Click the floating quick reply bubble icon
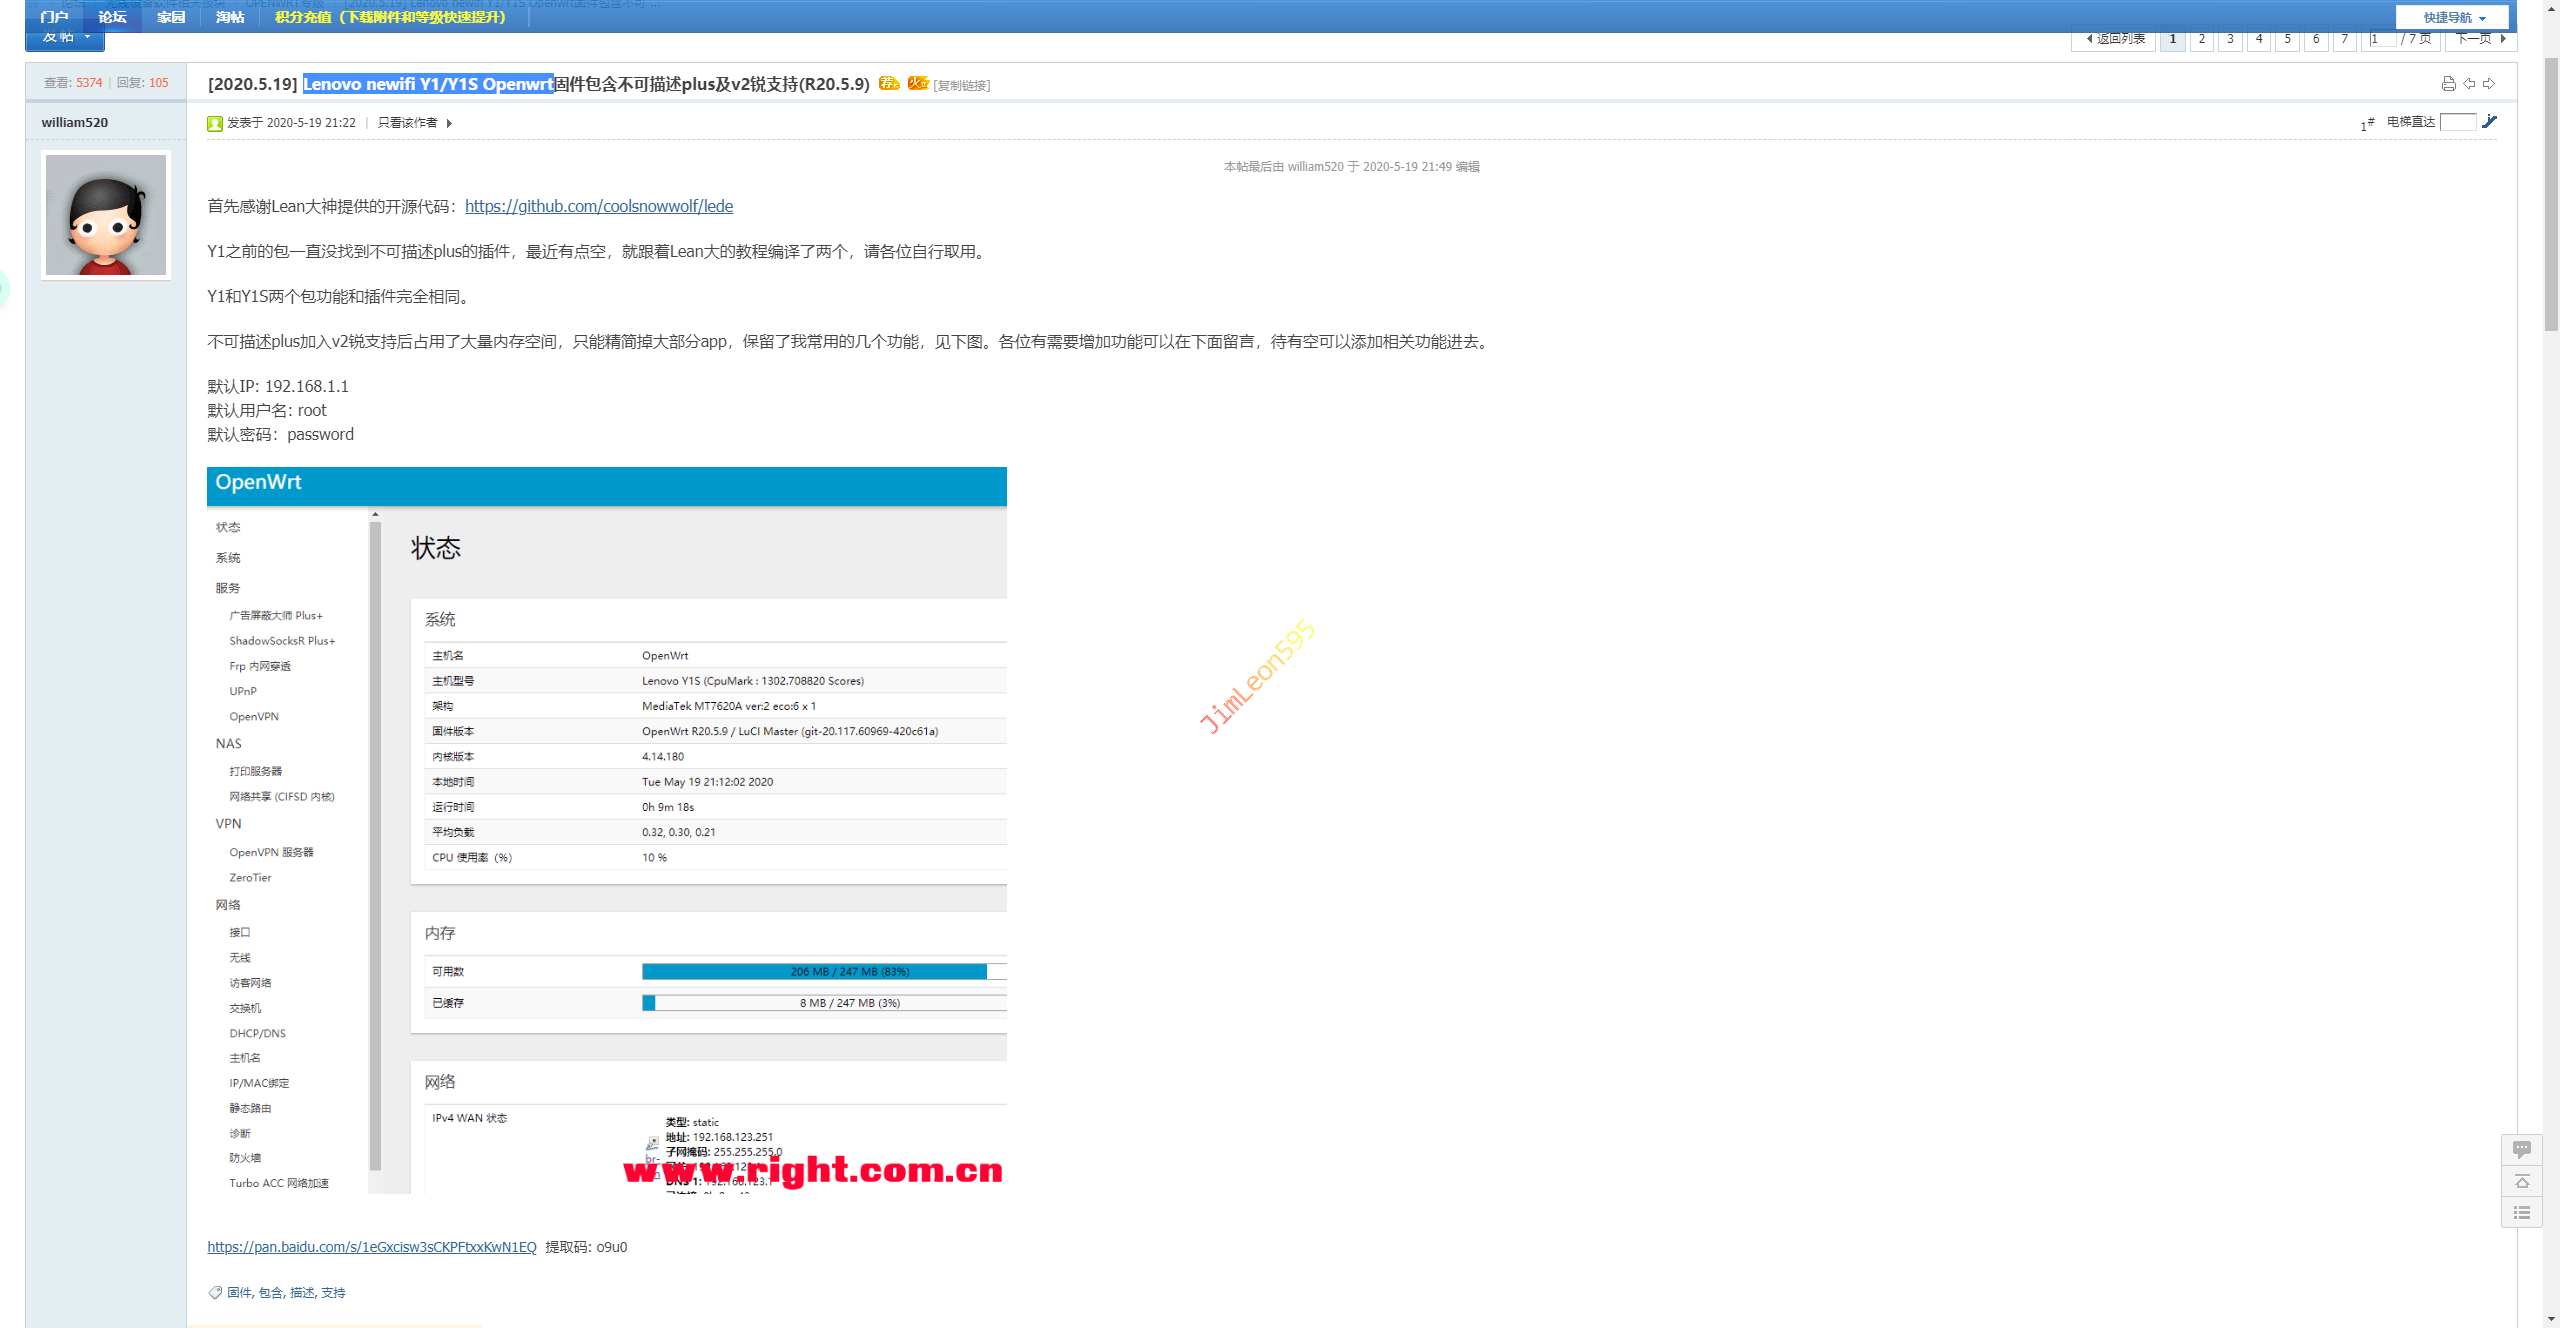Image resolution: width=2560 pixels, height=1328 pixels. 2521,1150
